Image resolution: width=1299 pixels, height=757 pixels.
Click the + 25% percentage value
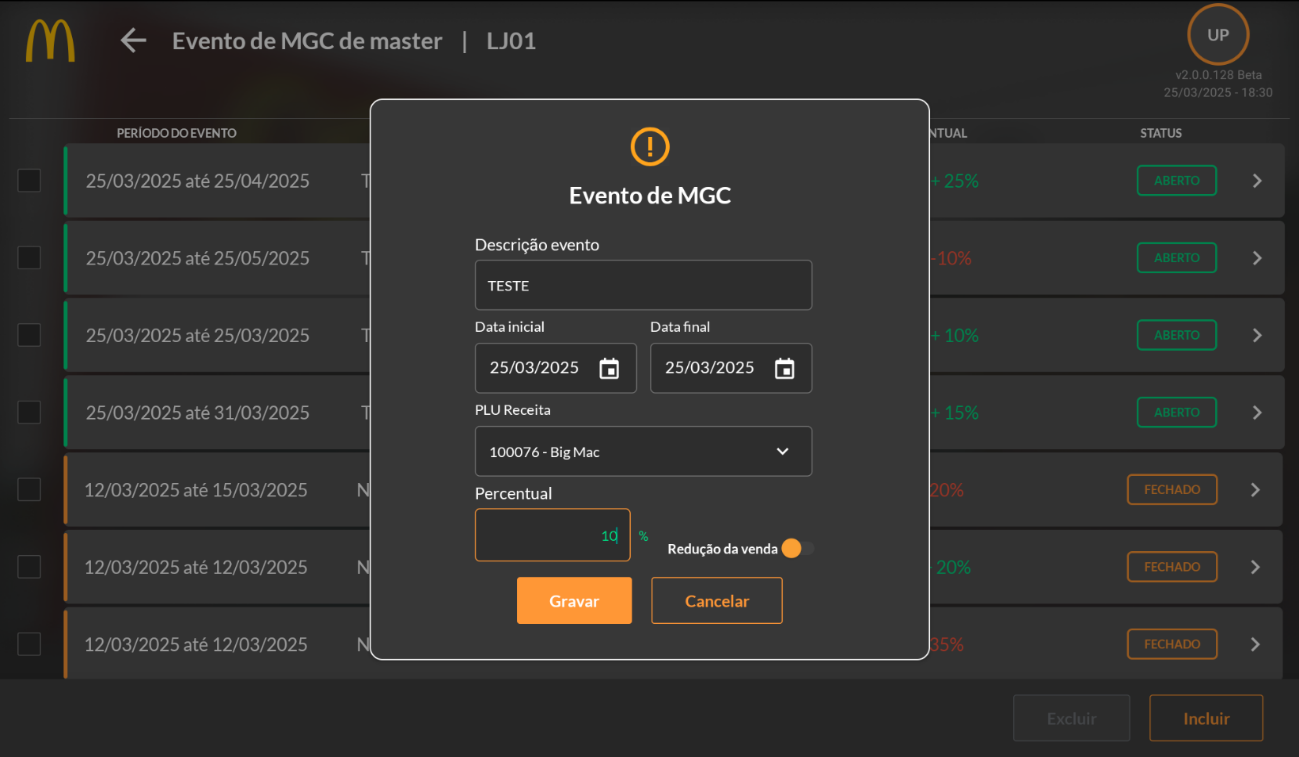(954, 181)
